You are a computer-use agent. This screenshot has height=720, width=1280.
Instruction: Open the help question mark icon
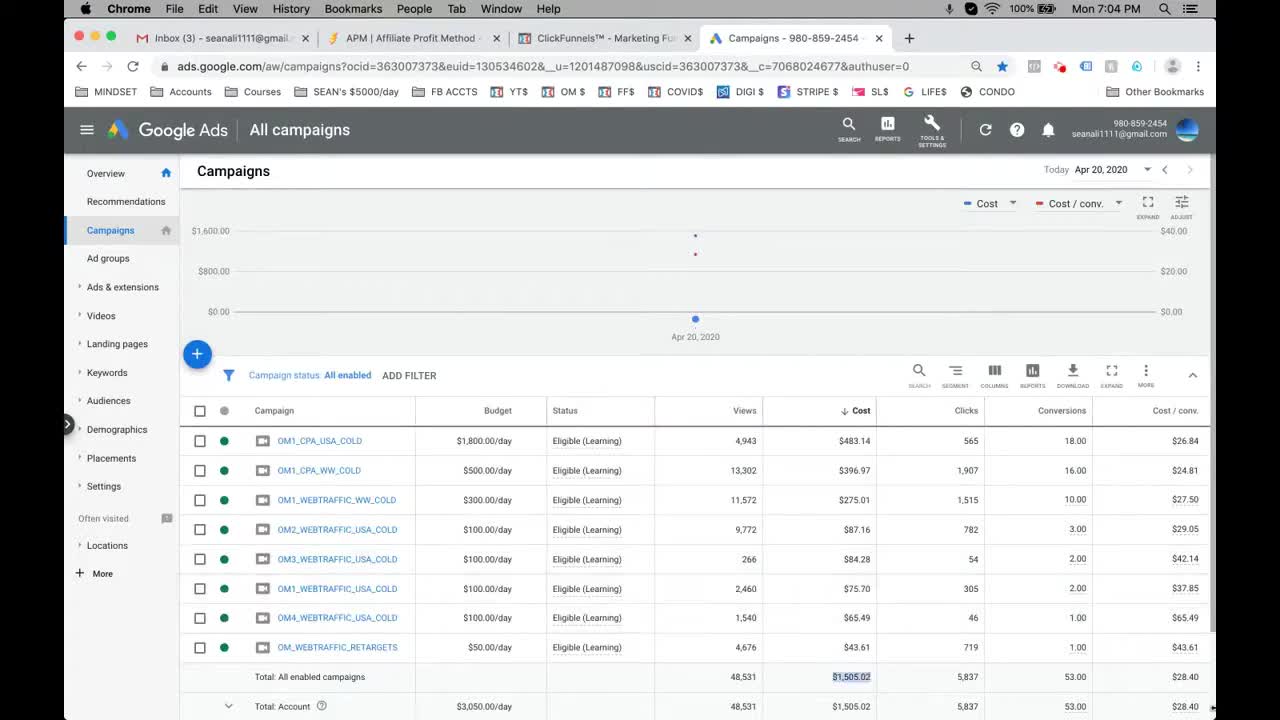point(1017,130)
